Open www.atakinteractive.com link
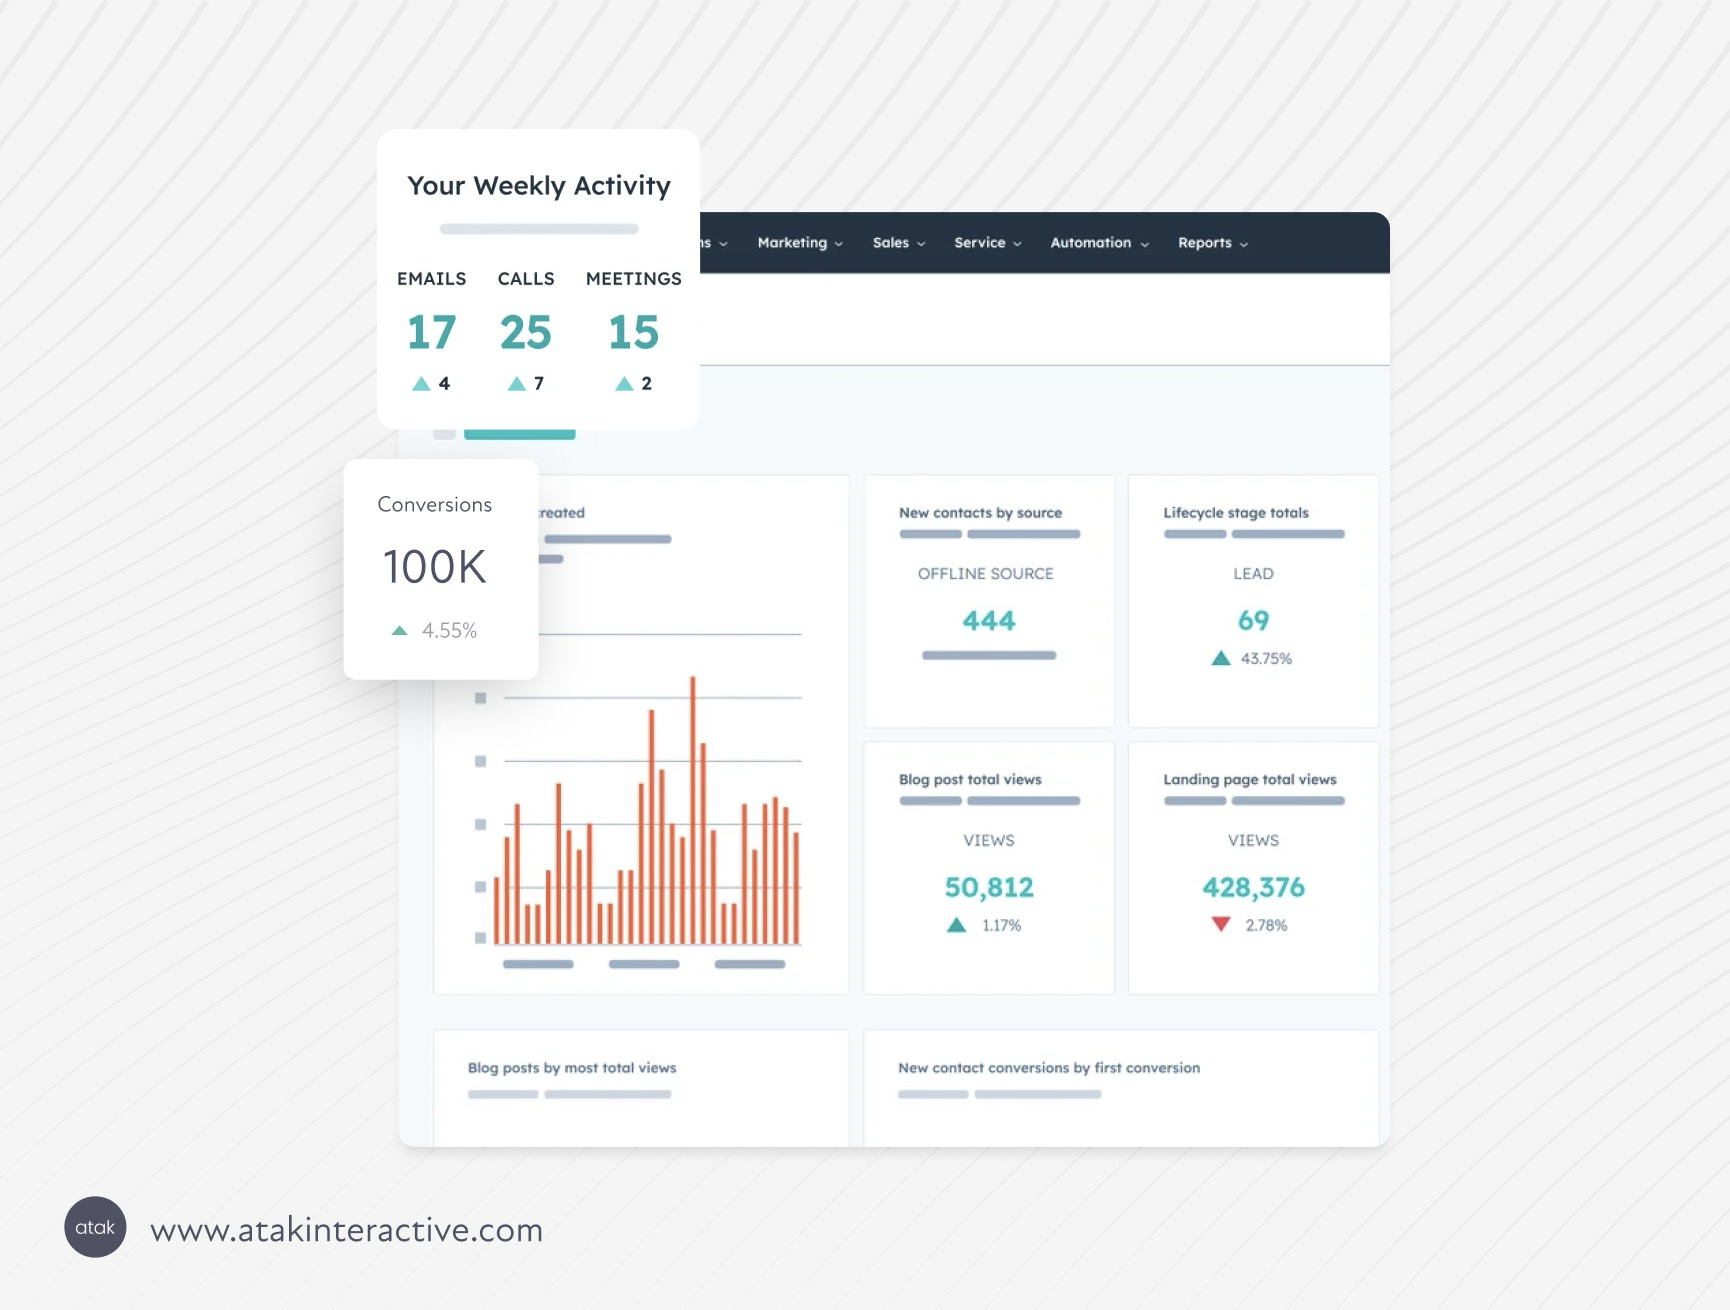The height and width of the screenshot is (1310, 1730). 346,1229
